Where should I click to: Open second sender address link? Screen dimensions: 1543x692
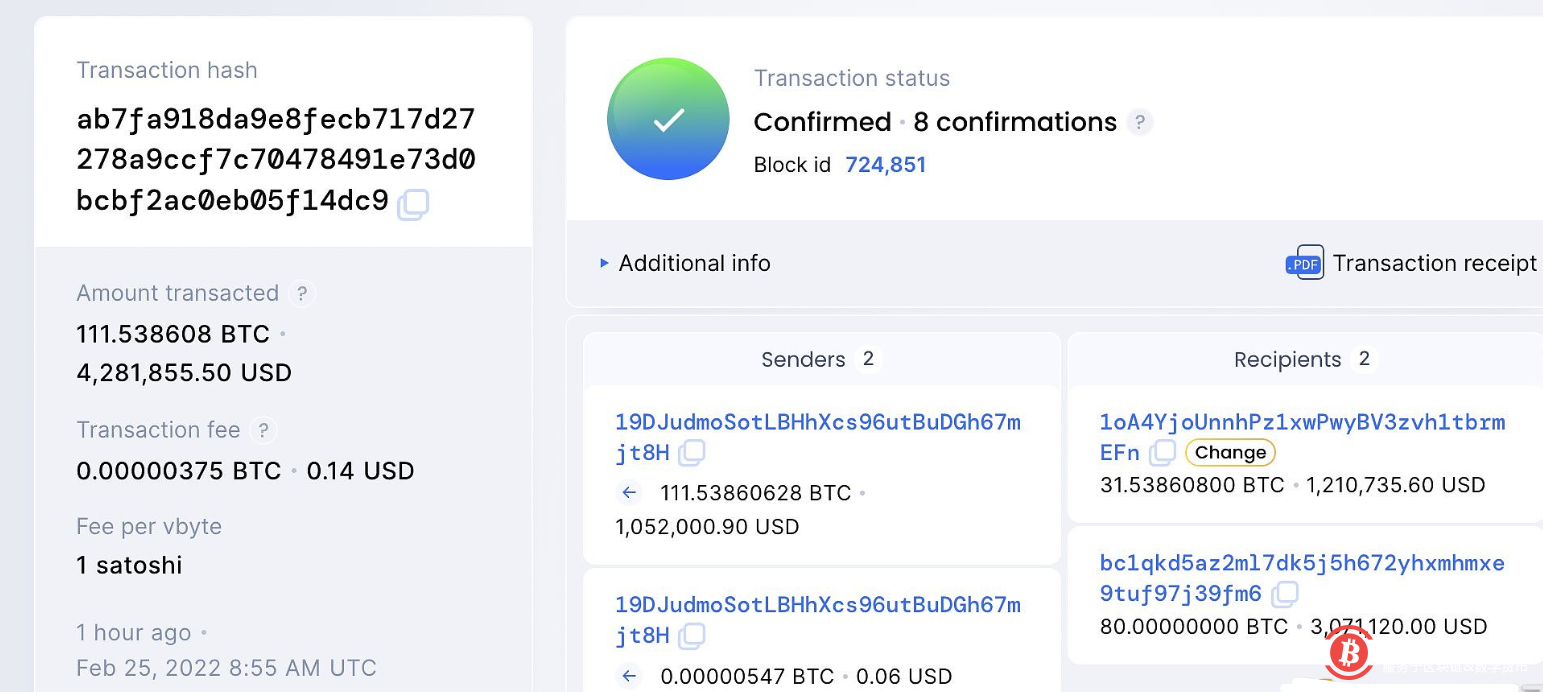(x=817, y=606)
